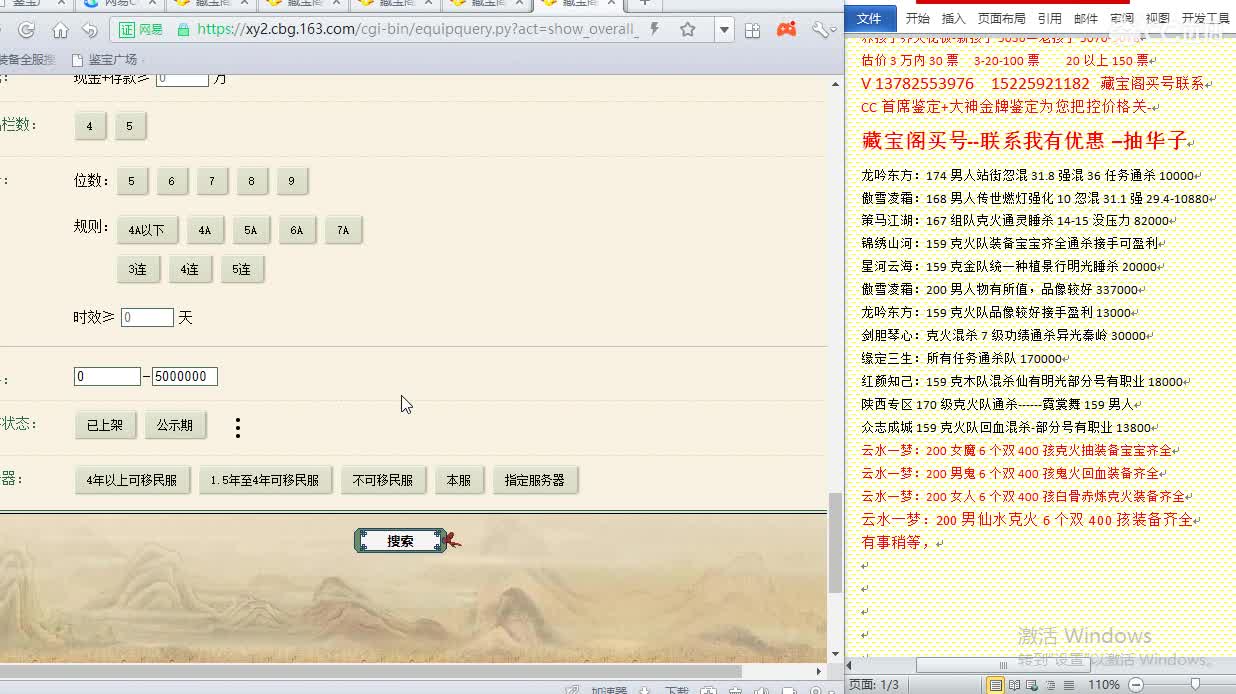Open the 装备全服搜 bookmark
The width and height of the screenshot is (1236, 694).
[x=27, y=59]
